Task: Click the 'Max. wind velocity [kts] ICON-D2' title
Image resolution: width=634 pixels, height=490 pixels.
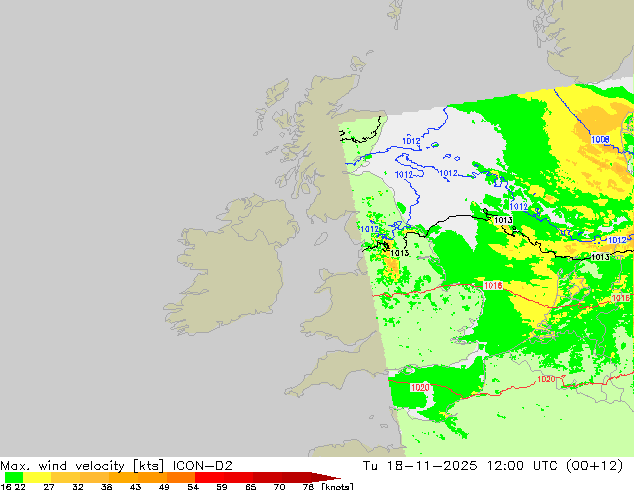Action: click(x=116, y=466)
